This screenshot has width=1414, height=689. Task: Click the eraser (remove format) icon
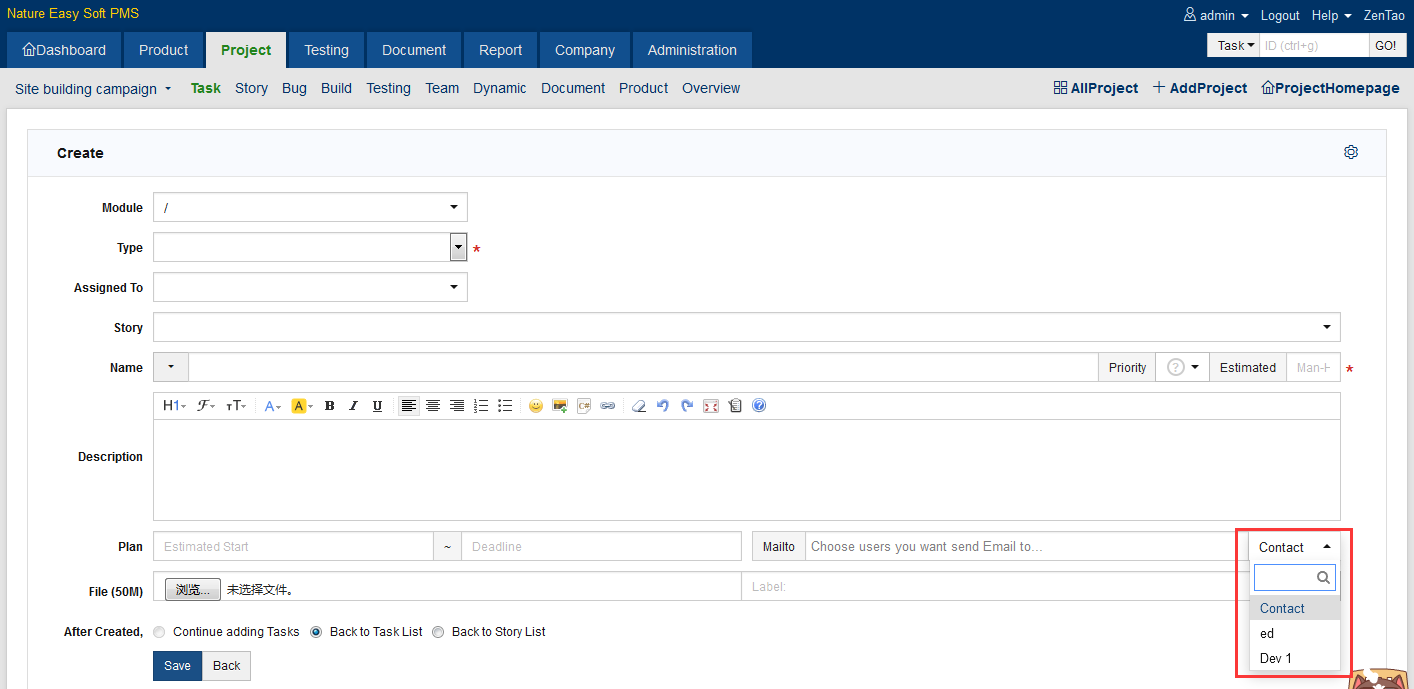pos(639,406)
